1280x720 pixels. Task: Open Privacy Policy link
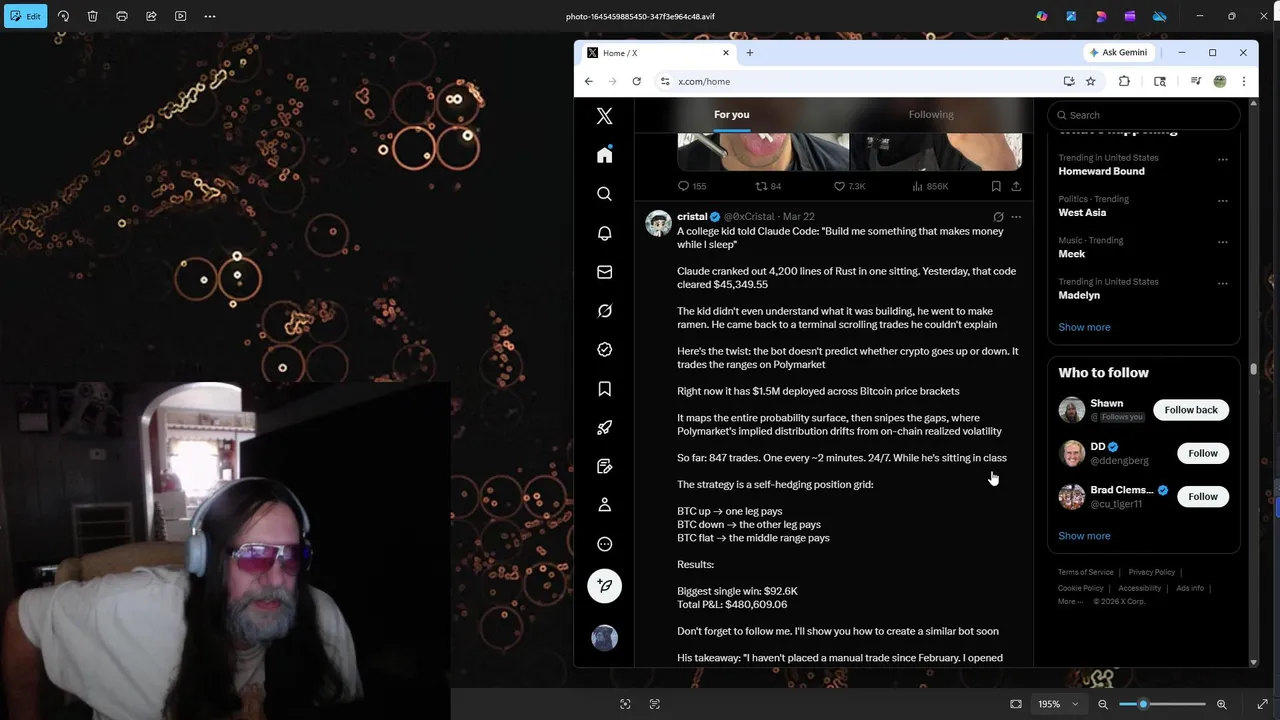pos(1151,572)
